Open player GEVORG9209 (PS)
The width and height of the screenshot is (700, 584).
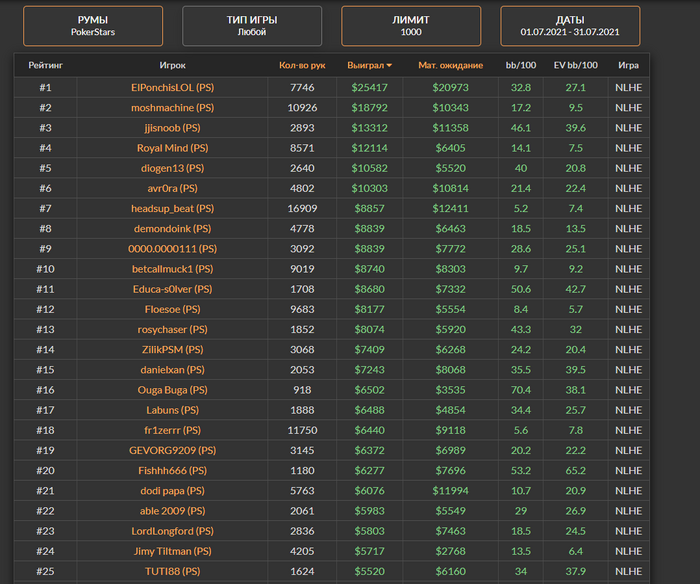[x=172, y=450]
